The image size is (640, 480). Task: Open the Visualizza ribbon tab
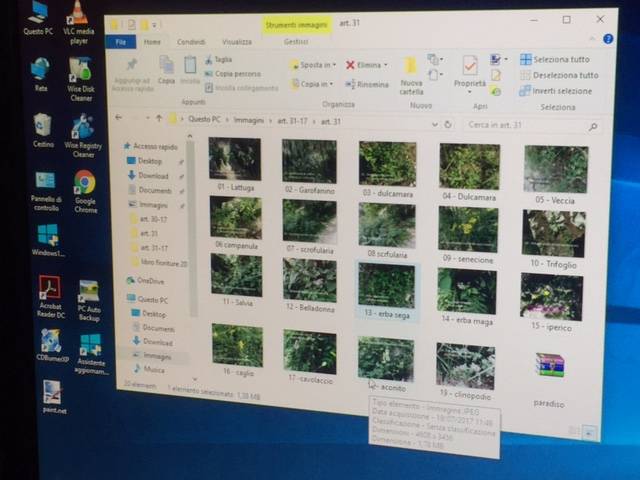(x=237, y=42)
